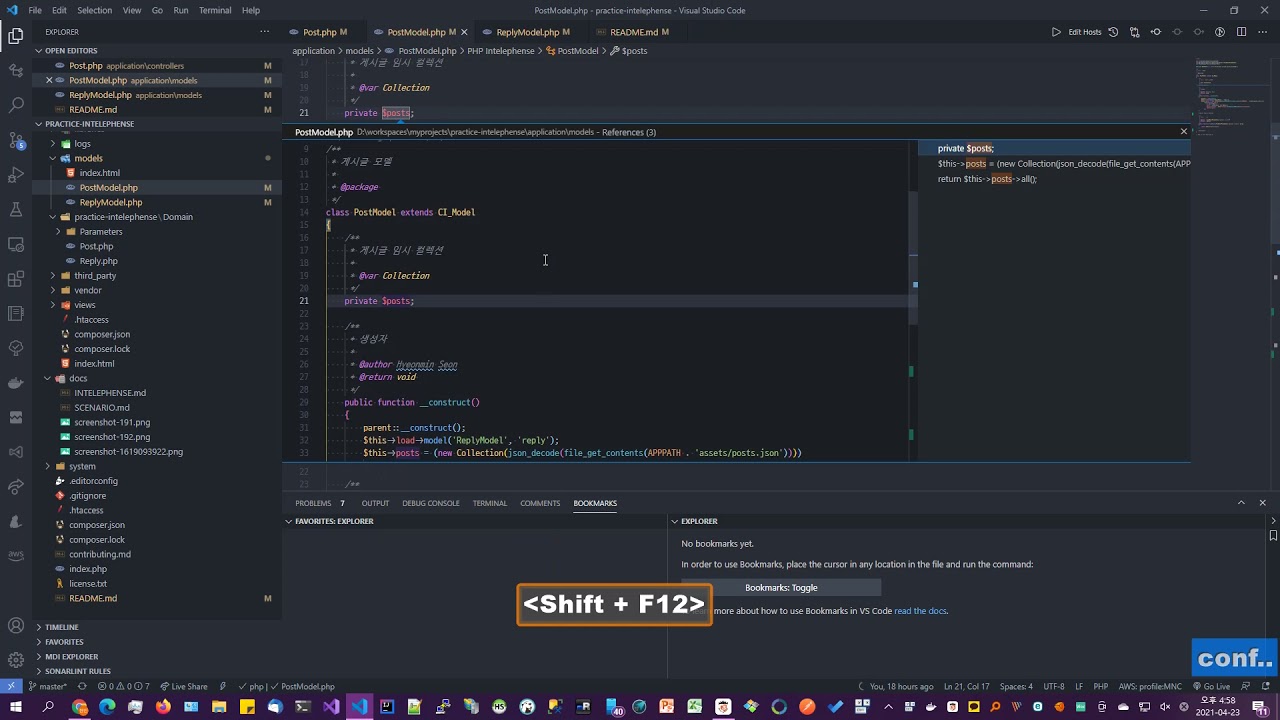The height and width of the screenshot is (720, 1280).
Task: Open Remote Explorer view in activity bar
Action: (16, 244)
